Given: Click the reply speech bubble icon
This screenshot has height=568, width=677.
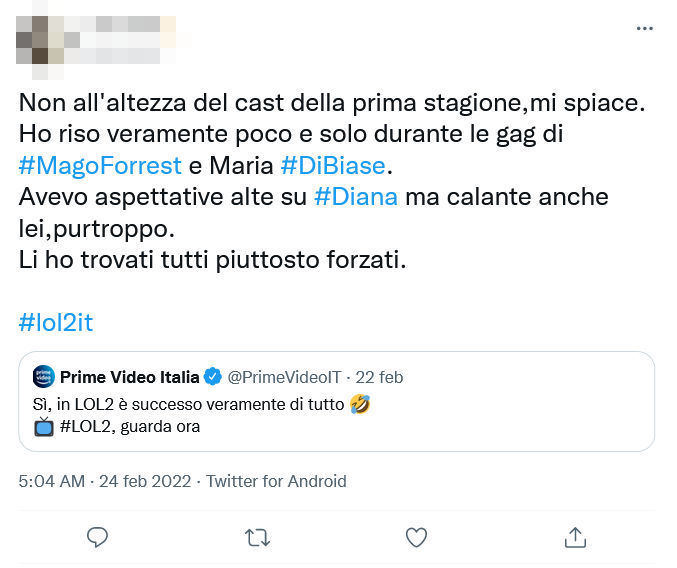Looking at the screenshot, I should pyautogui.click(x=97, y=537).
